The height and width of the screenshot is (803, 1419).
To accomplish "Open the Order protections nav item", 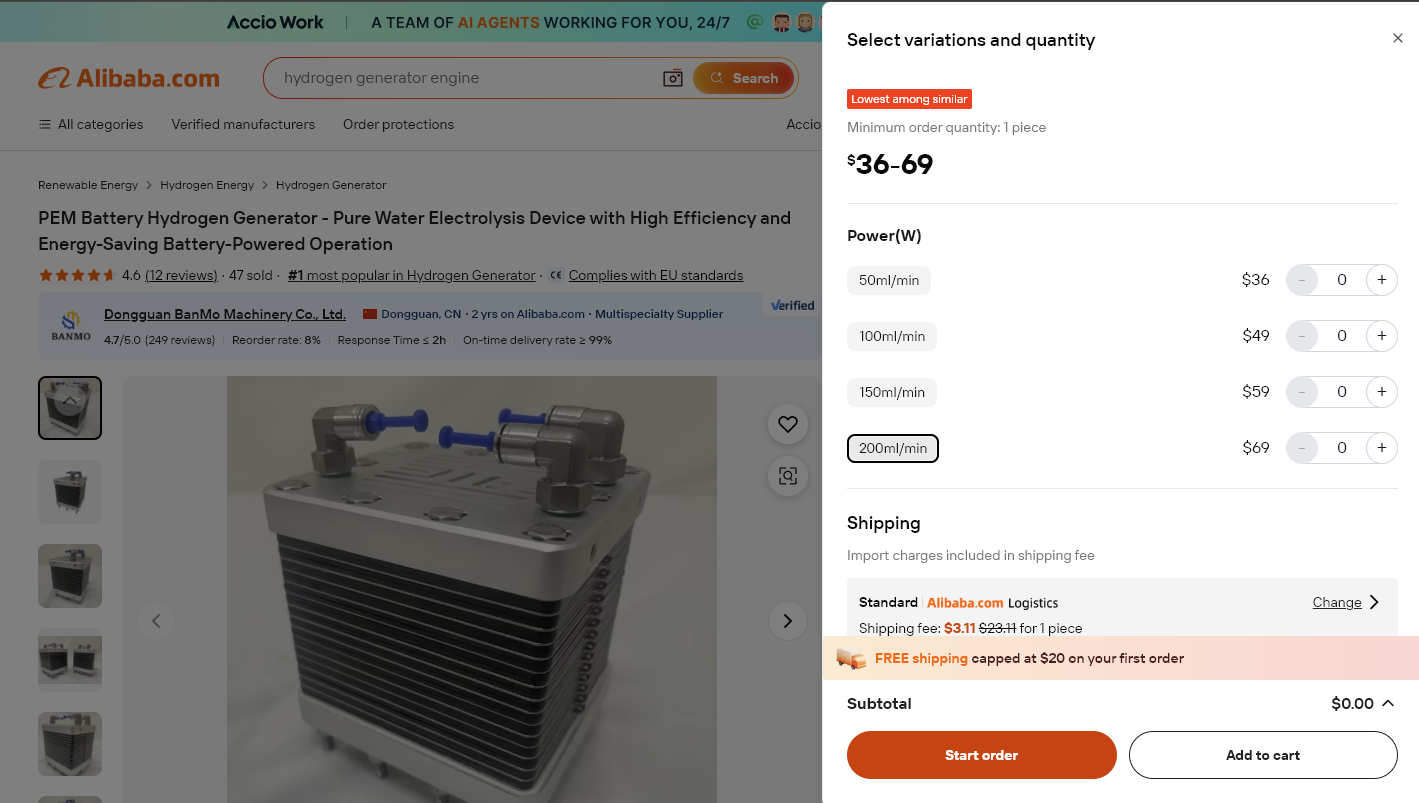I will pyautogui.click(x=398, y=124).
